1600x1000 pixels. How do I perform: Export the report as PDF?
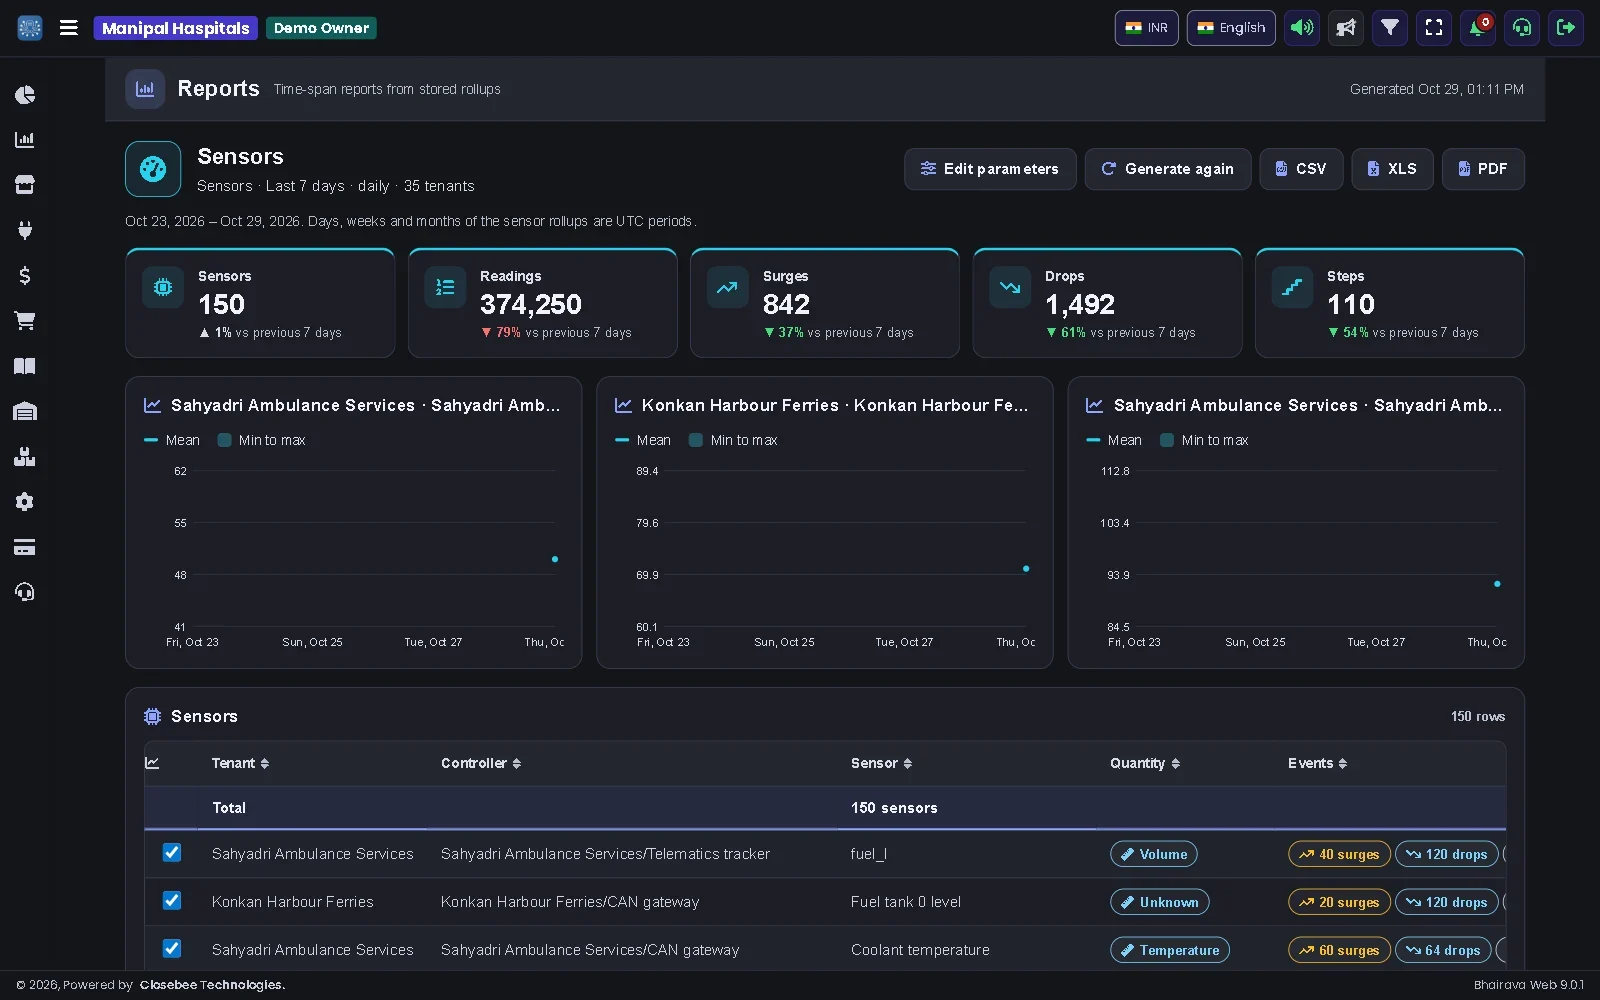(x=1483, y=169)
